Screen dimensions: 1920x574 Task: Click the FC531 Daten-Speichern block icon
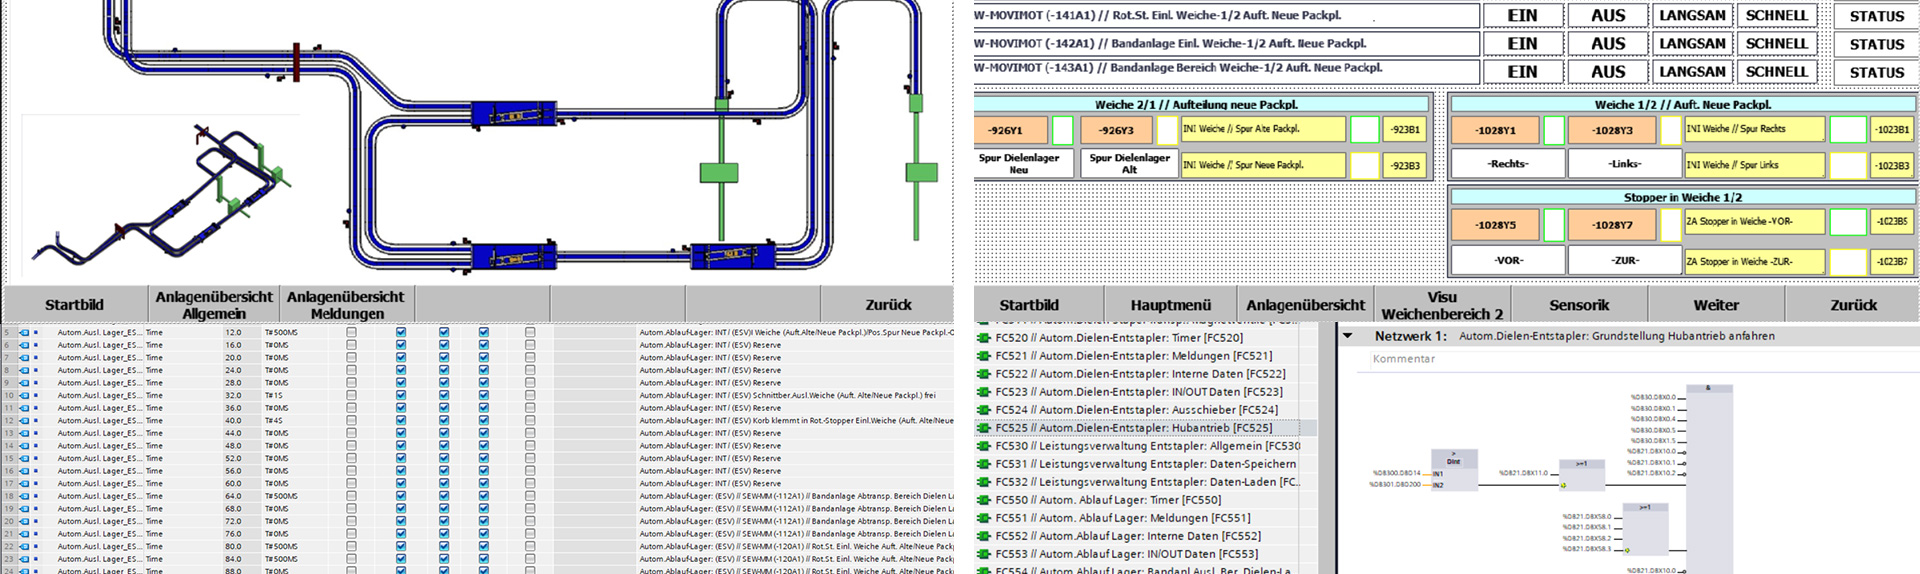tap(983, 464)
